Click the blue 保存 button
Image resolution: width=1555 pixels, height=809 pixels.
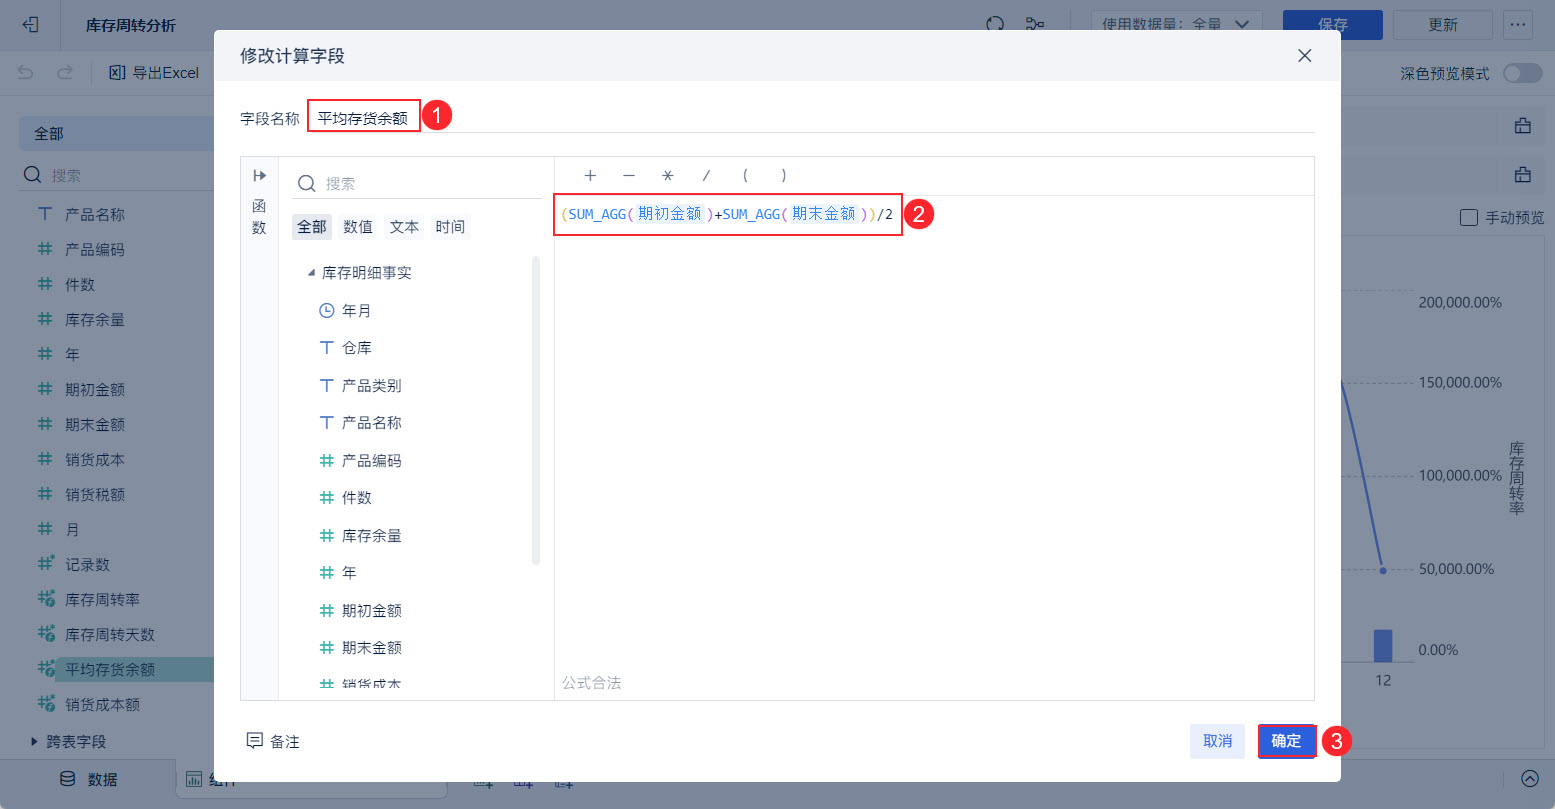pos(1332,25)
